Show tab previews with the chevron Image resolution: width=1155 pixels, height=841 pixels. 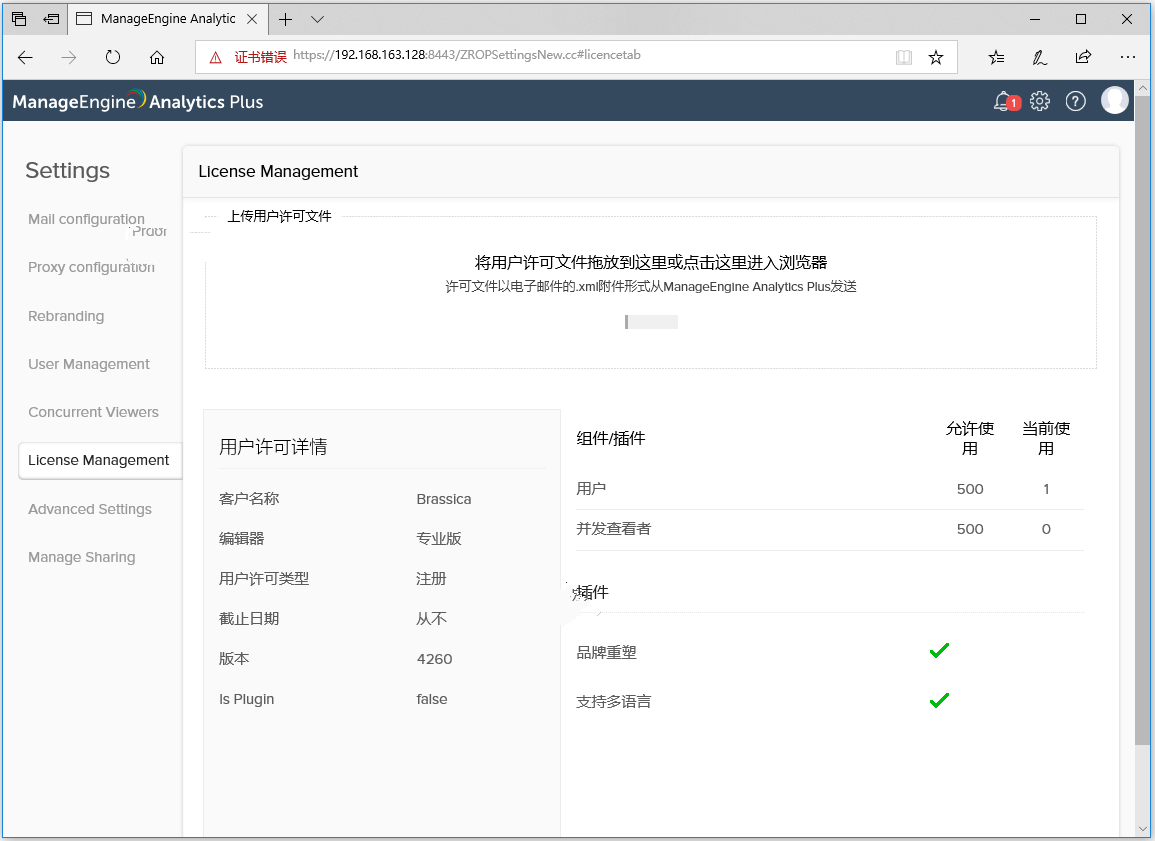(x=317, y=19)
